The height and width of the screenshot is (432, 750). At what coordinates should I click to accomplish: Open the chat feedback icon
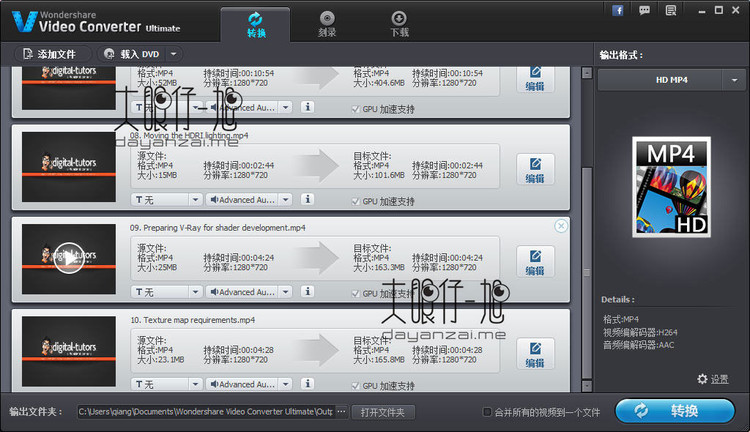[644, 10]
